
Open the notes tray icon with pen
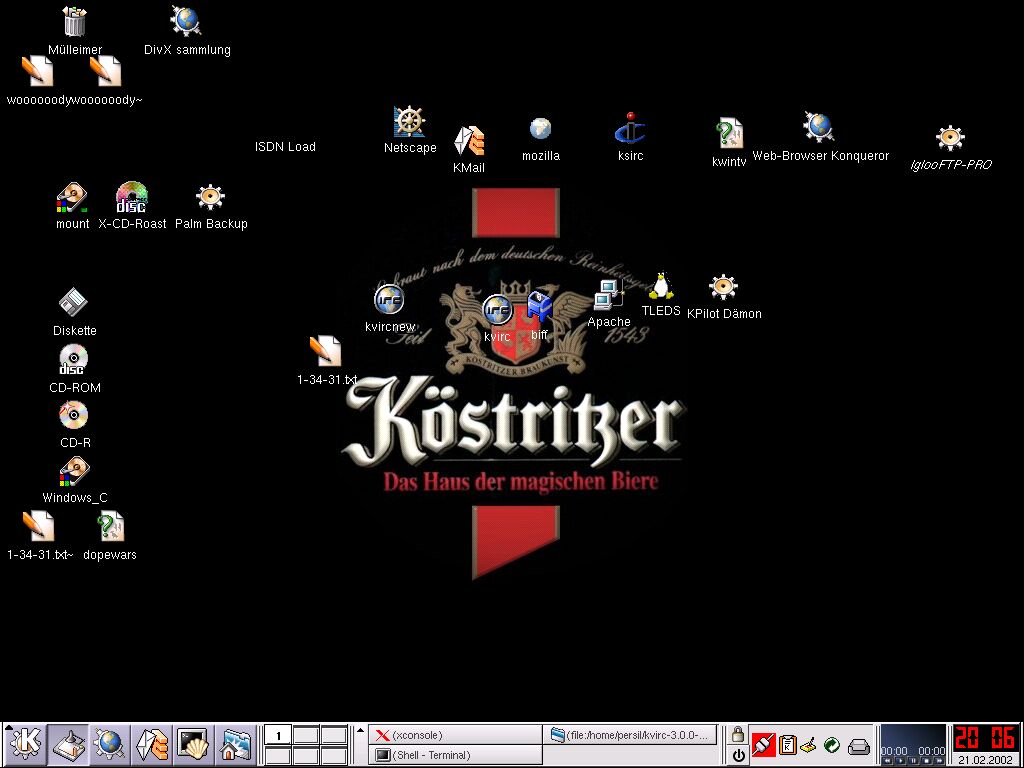pyautogui.click(x=808, y=745)
